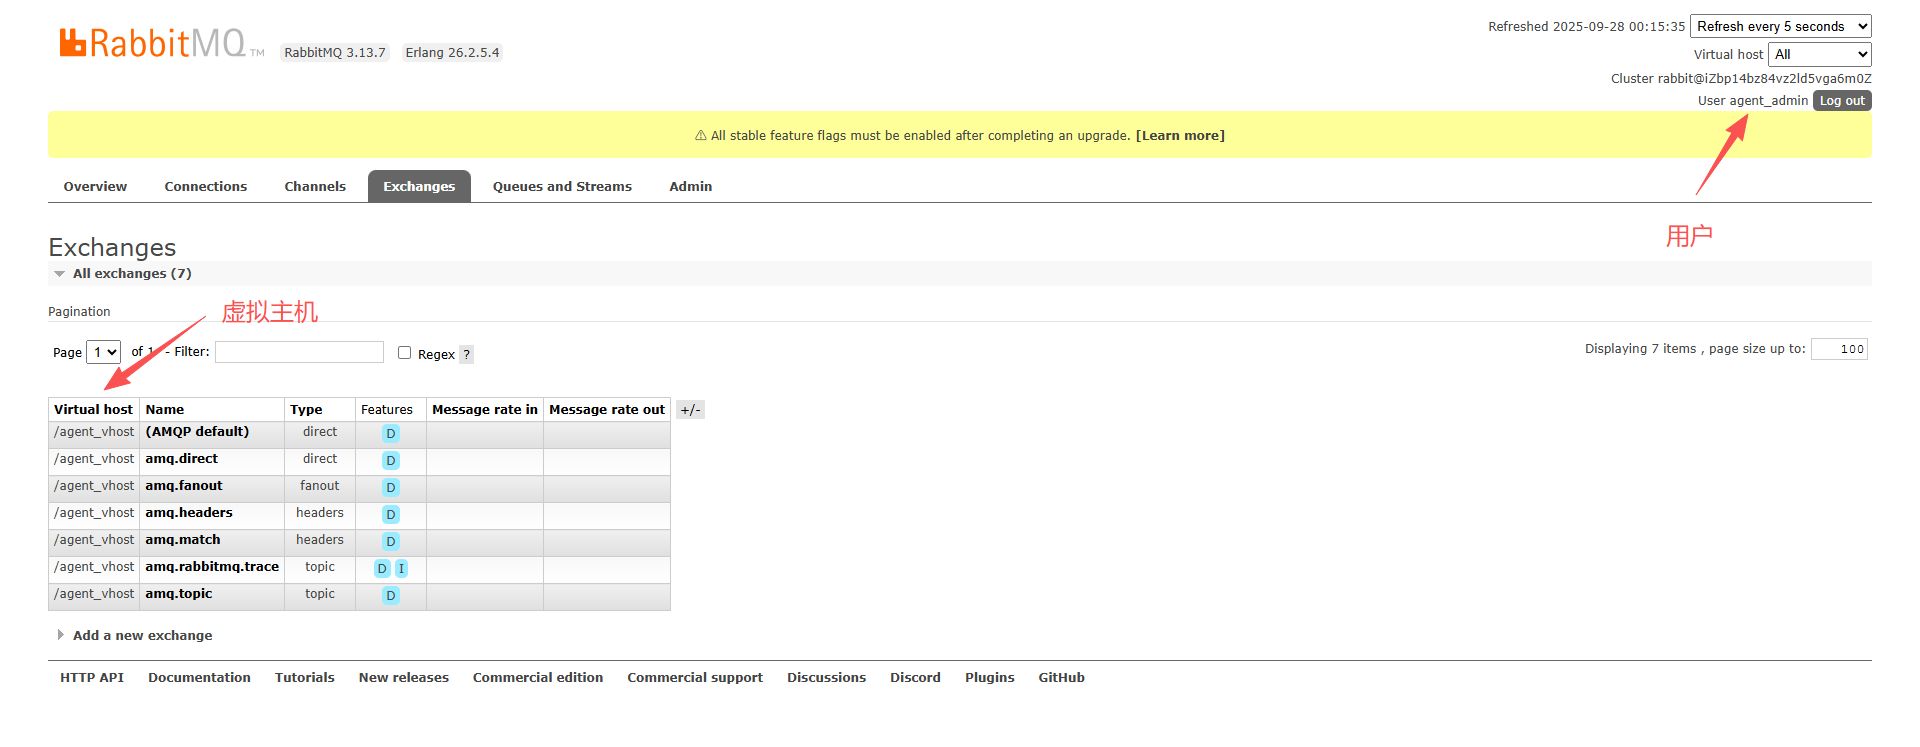Image resolution: width=1920 pixels, height=747 pixels.
Task: Sort by Type column header
Action: pos(306,410)
